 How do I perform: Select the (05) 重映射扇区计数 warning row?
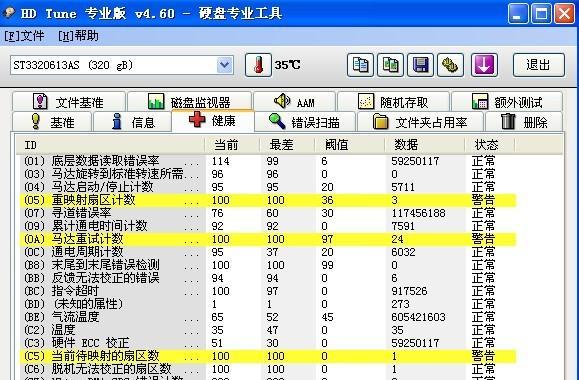(x=268, y=200)
